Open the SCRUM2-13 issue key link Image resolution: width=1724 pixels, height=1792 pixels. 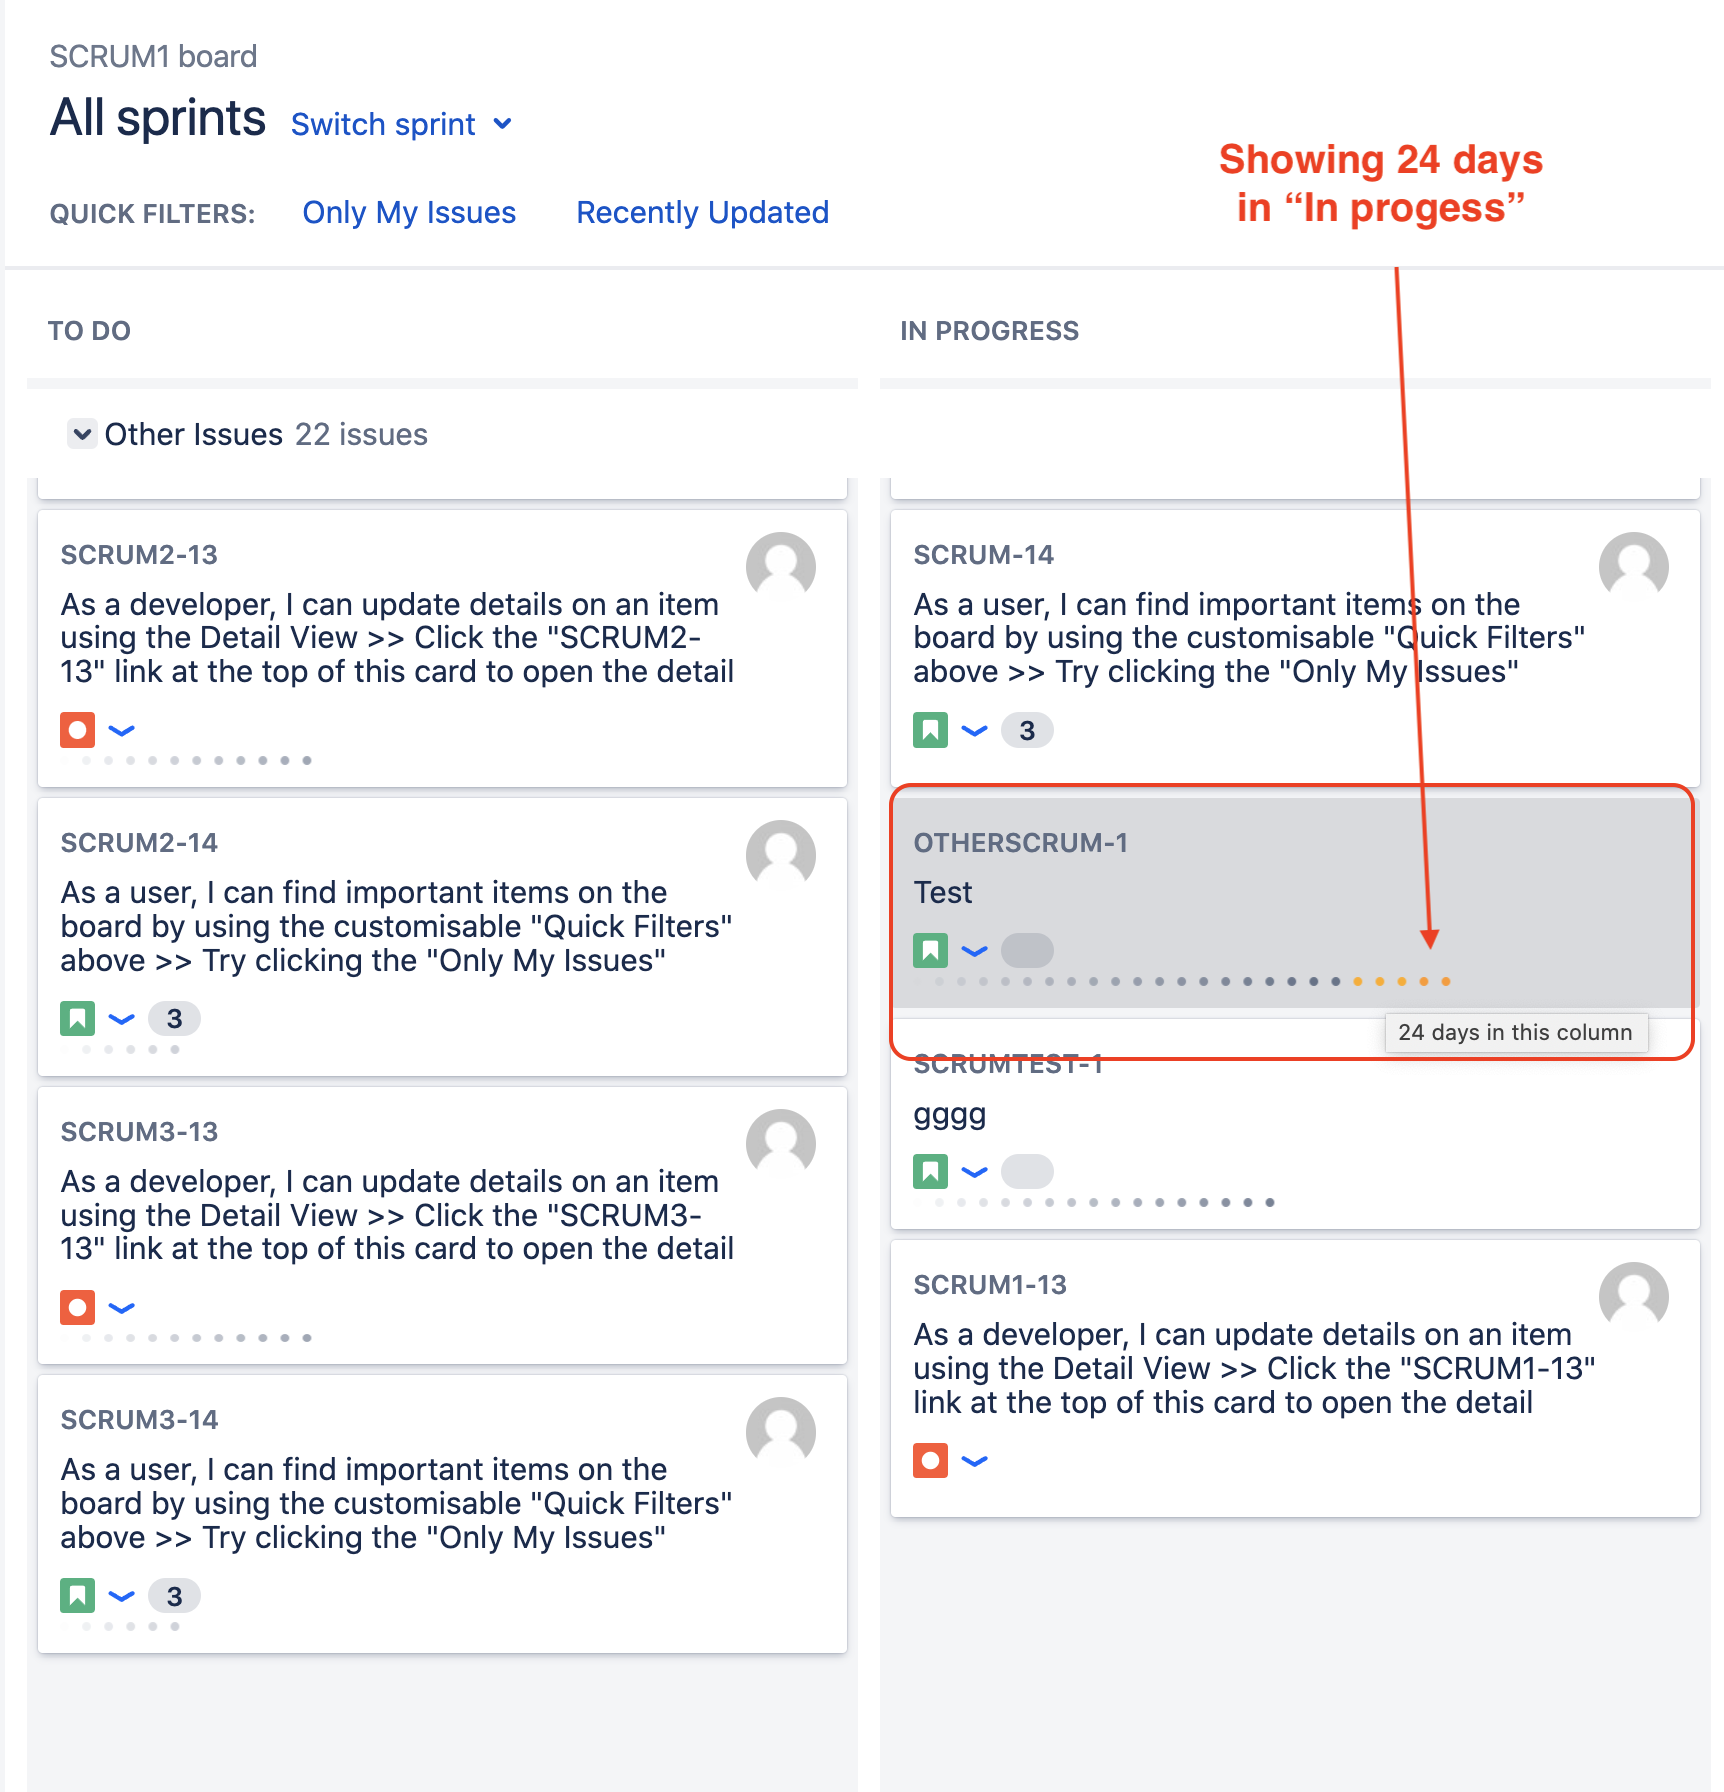(139, 555)
